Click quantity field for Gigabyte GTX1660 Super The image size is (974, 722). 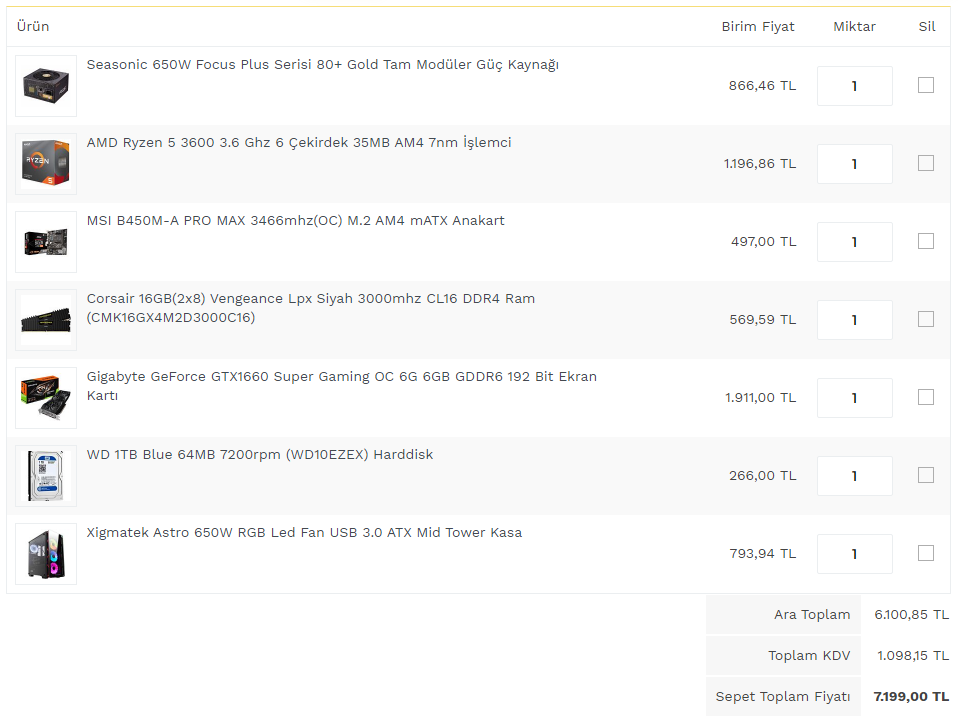(855, 398)
